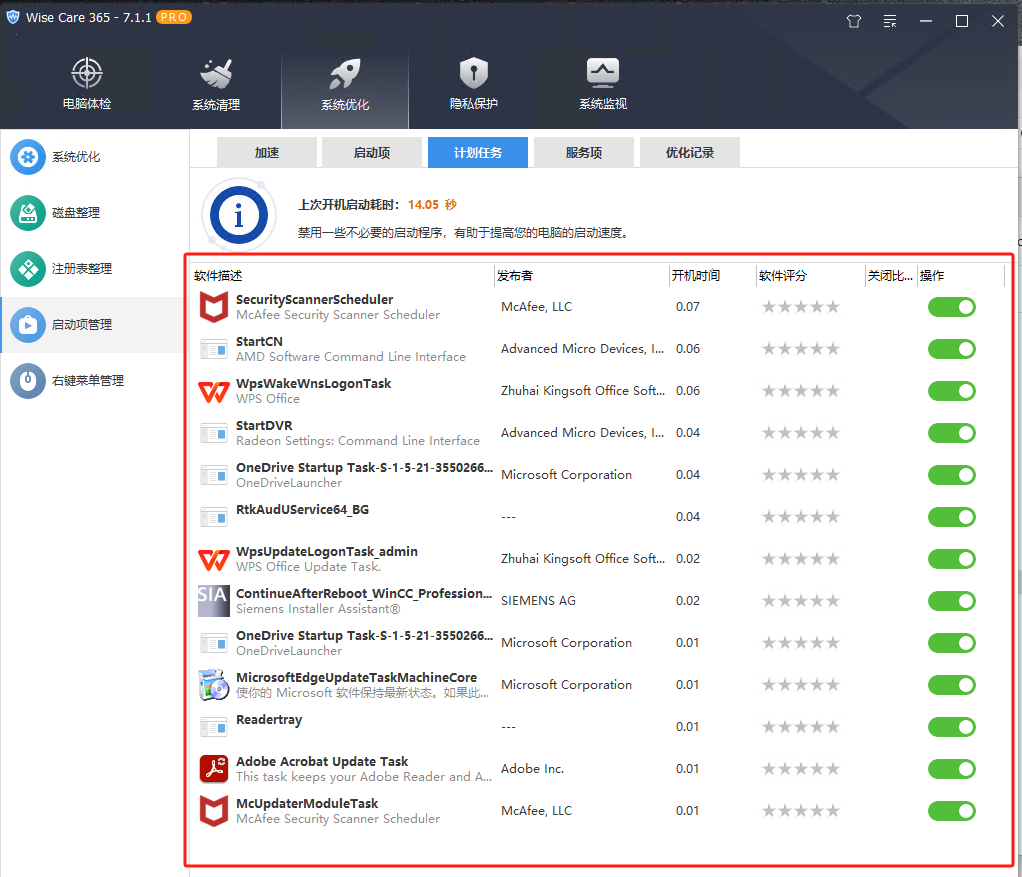Viewport: 1022px width, 877px height.
Task: Click the McAfee icon of McUpdaterModuleTask
Action: pyautogui.click(x=214, y=811)
